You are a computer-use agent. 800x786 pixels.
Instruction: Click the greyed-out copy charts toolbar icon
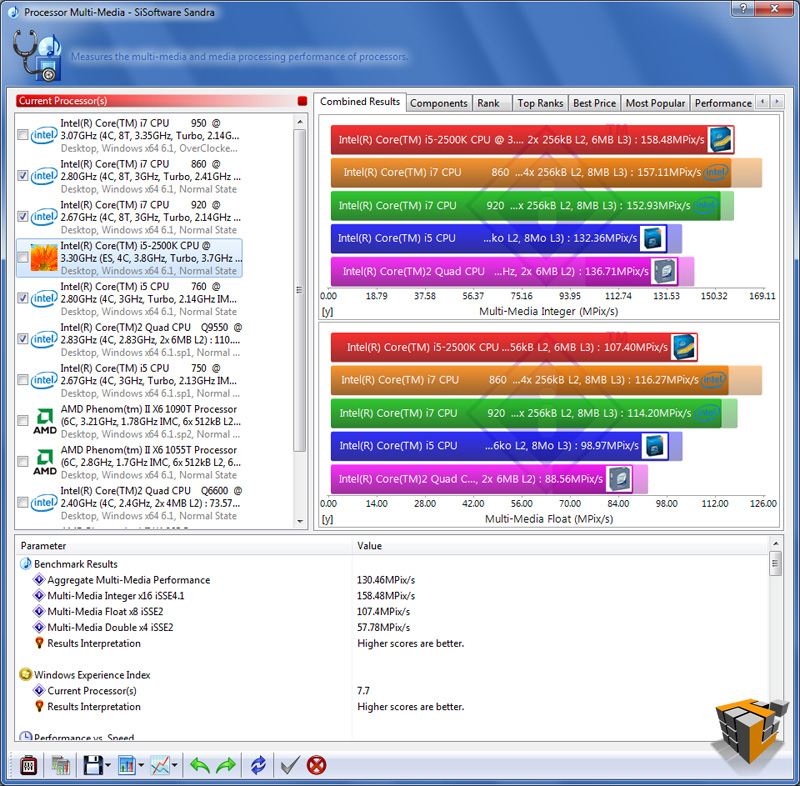tap(60, 765)
